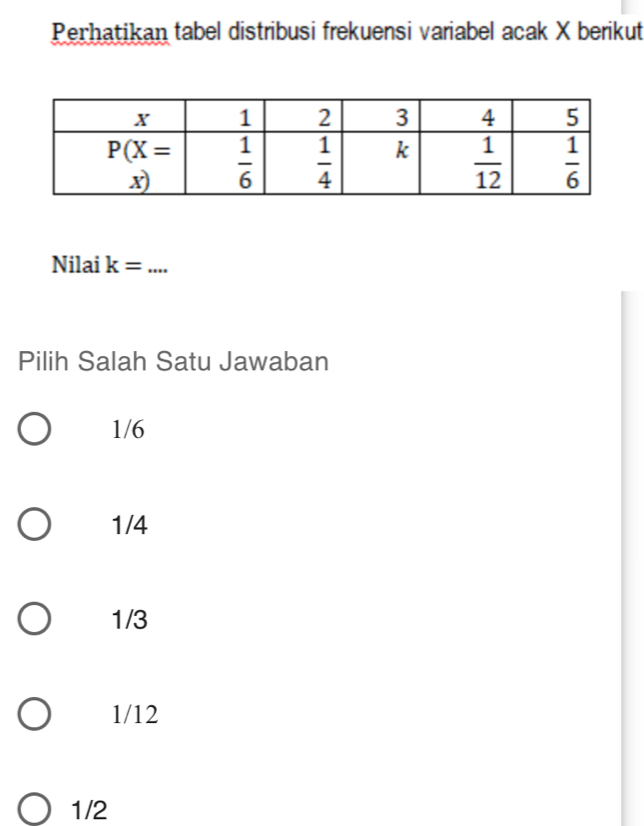Pick the radio button beside 1/3
Viewport: 644px width, 826px height.
34,620
